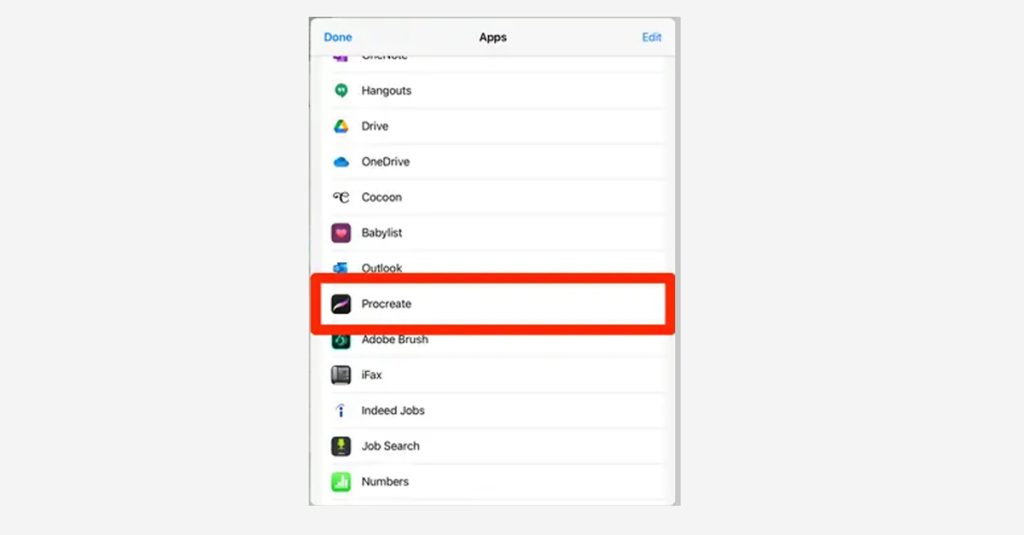Tap Edit in the Apps header
1024x535 pixels.
(x=652, y=37)
